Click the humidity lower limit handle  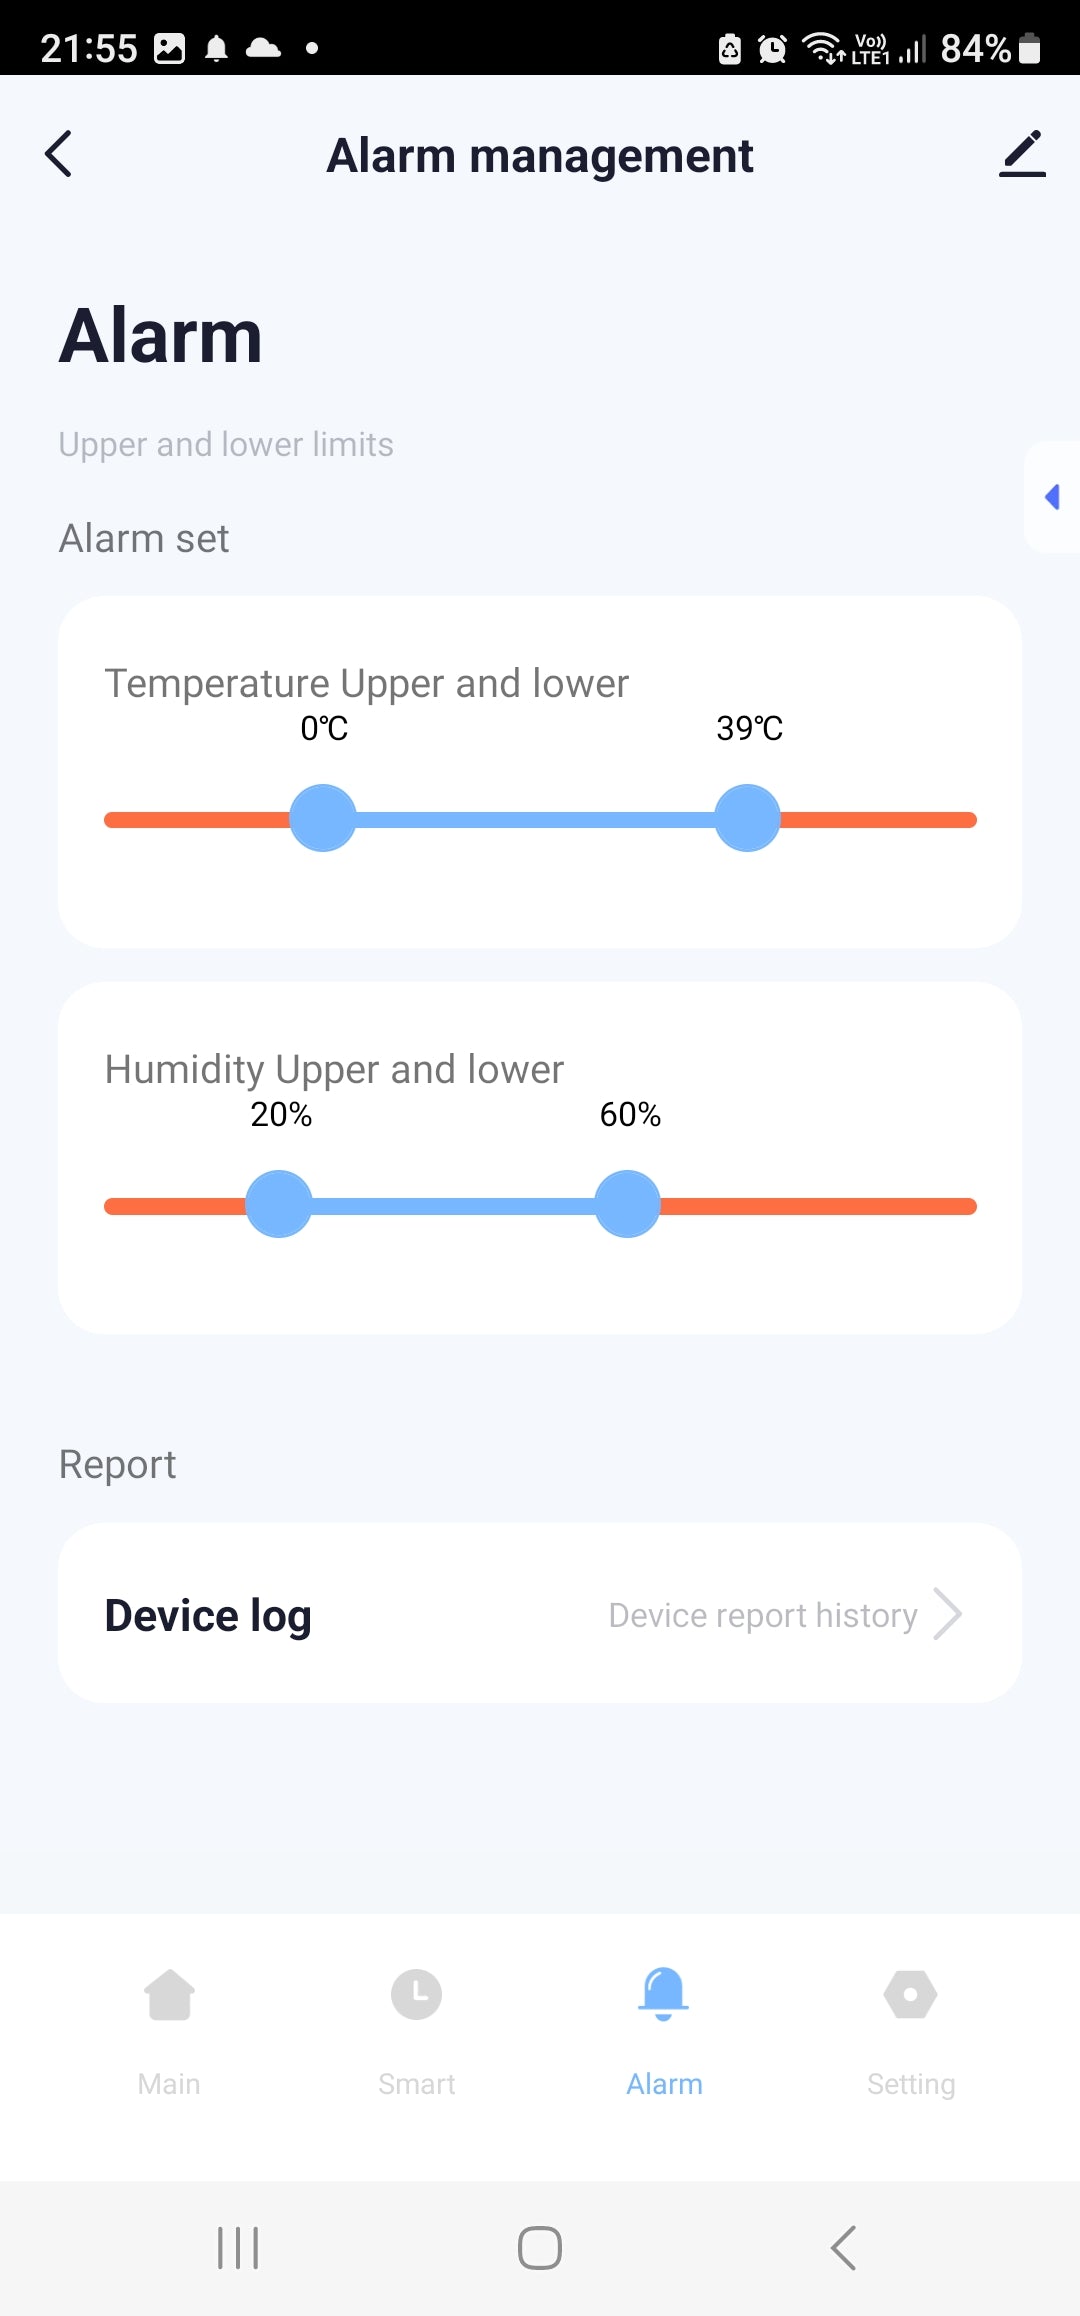tap(279, 1205)
